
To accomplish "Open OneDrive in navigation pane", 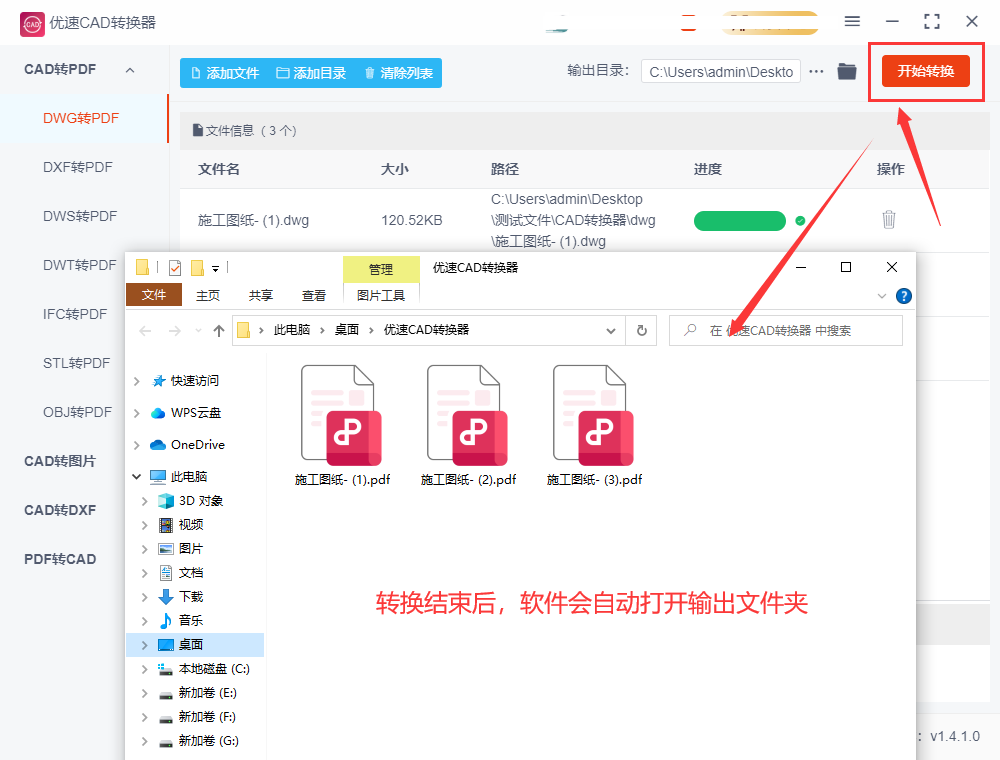I will [x=197, y=444].
